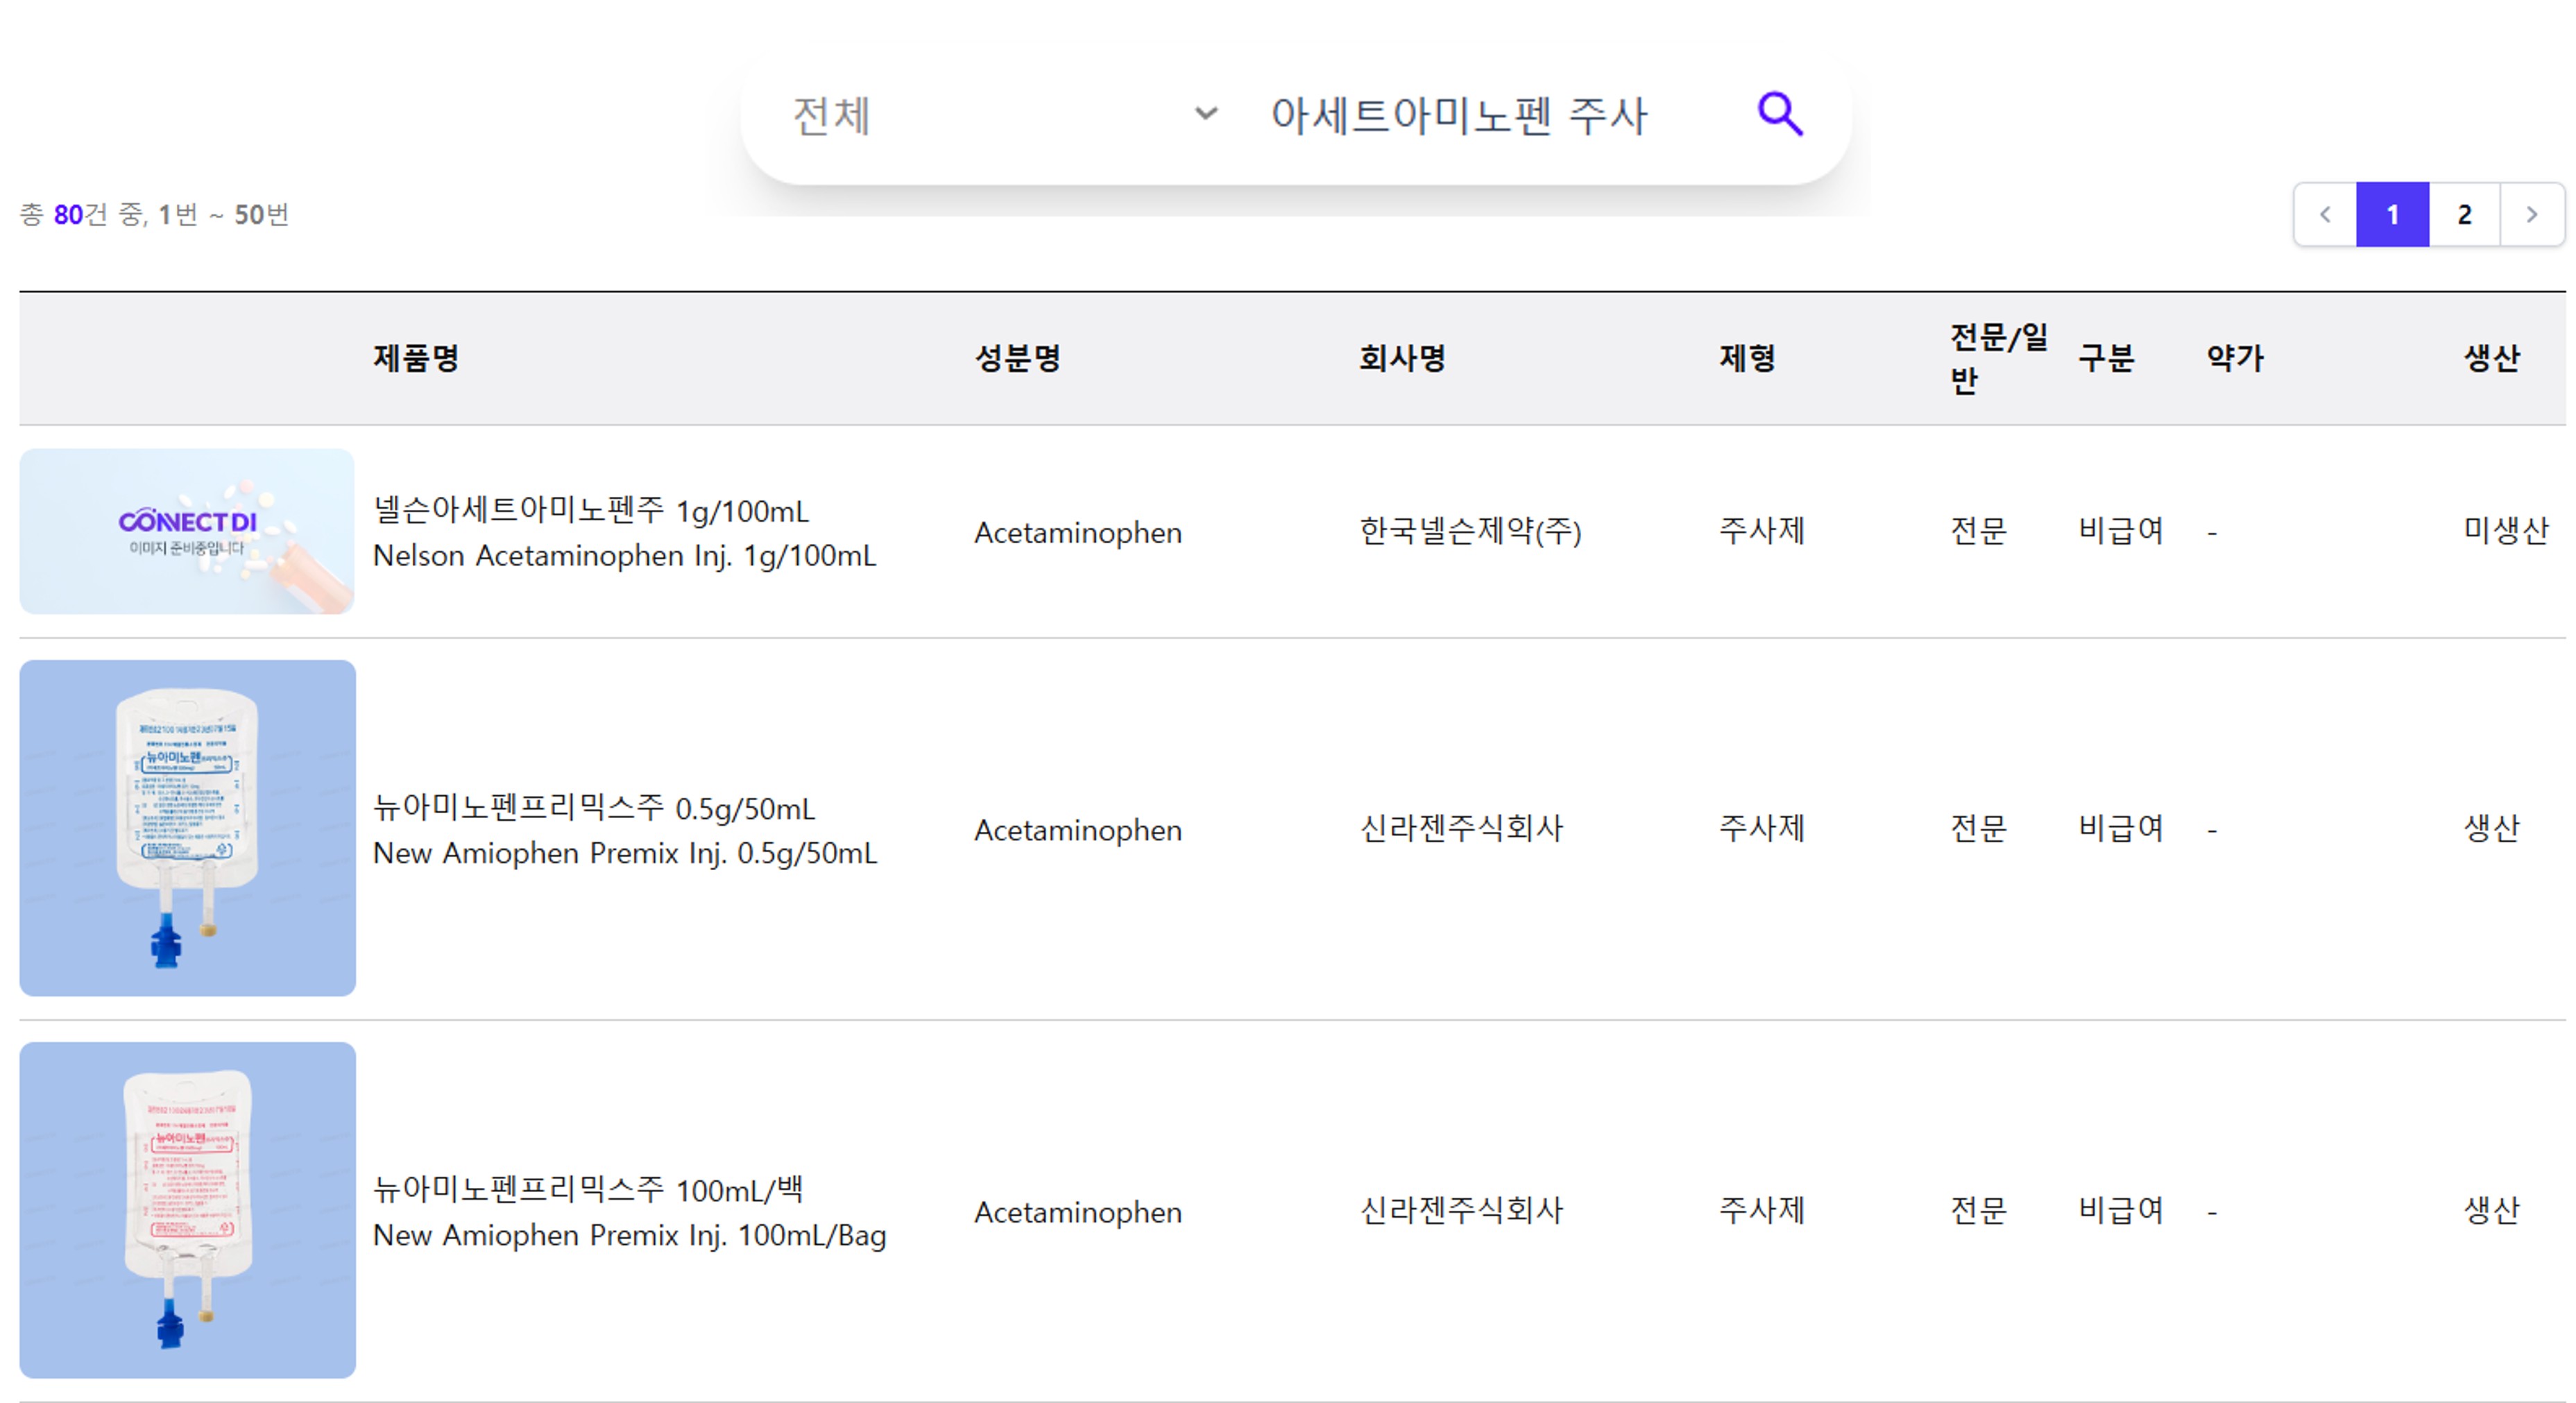This screenshot has height=1403, width=2576.
Task: Open the CONECT DI placeholder image thumbnail
Action: 187,531
